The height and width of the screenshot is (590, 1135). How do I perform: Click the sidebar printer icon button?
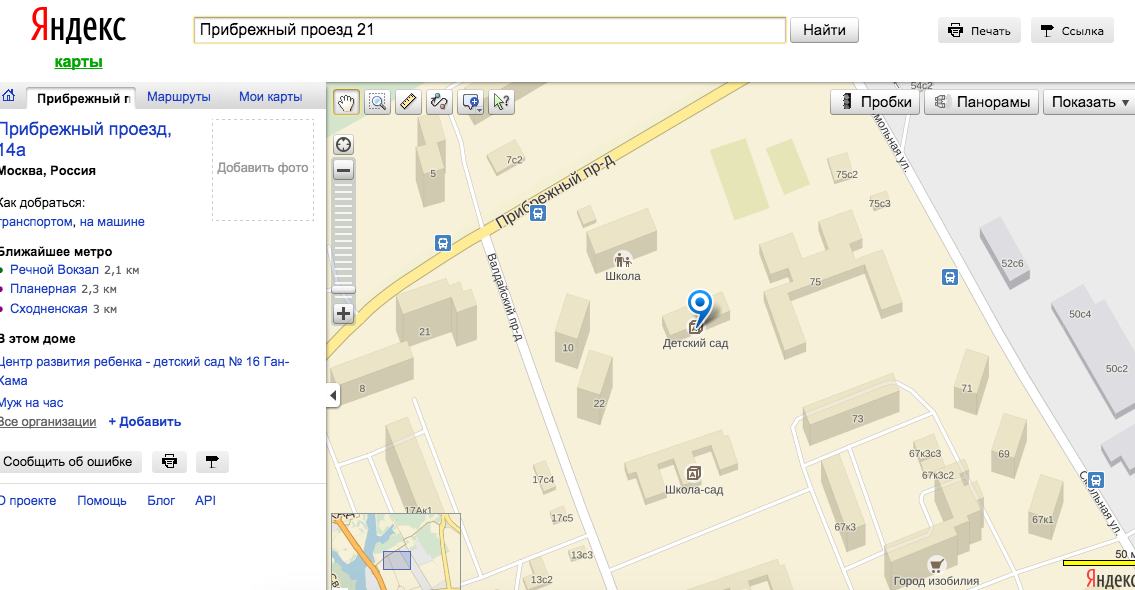point(169,462)
